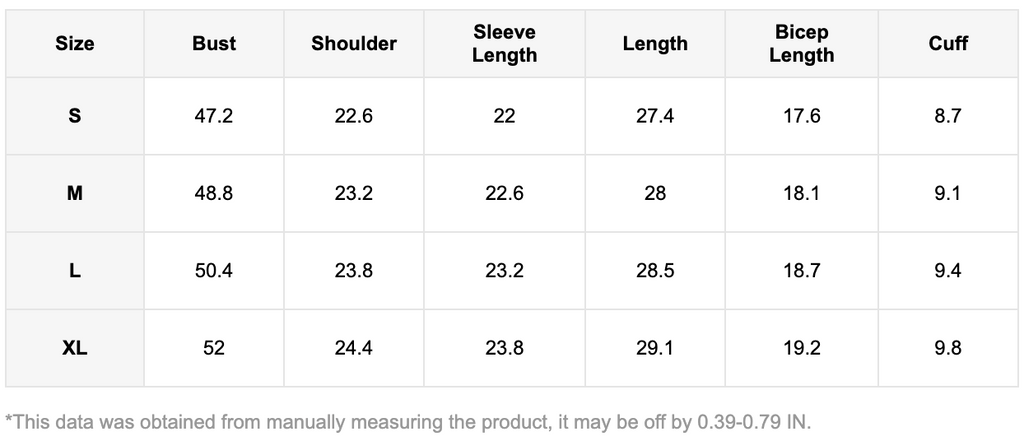Click the Sleeve Length header cell

pyautogui.click(x=504, y=44)
